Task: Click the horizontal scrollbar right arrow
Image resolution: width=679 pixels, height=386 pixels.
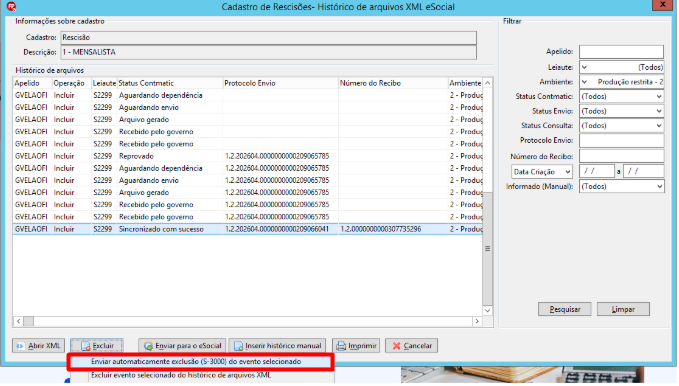Action: pyautogui.click(x=477, y=322)
